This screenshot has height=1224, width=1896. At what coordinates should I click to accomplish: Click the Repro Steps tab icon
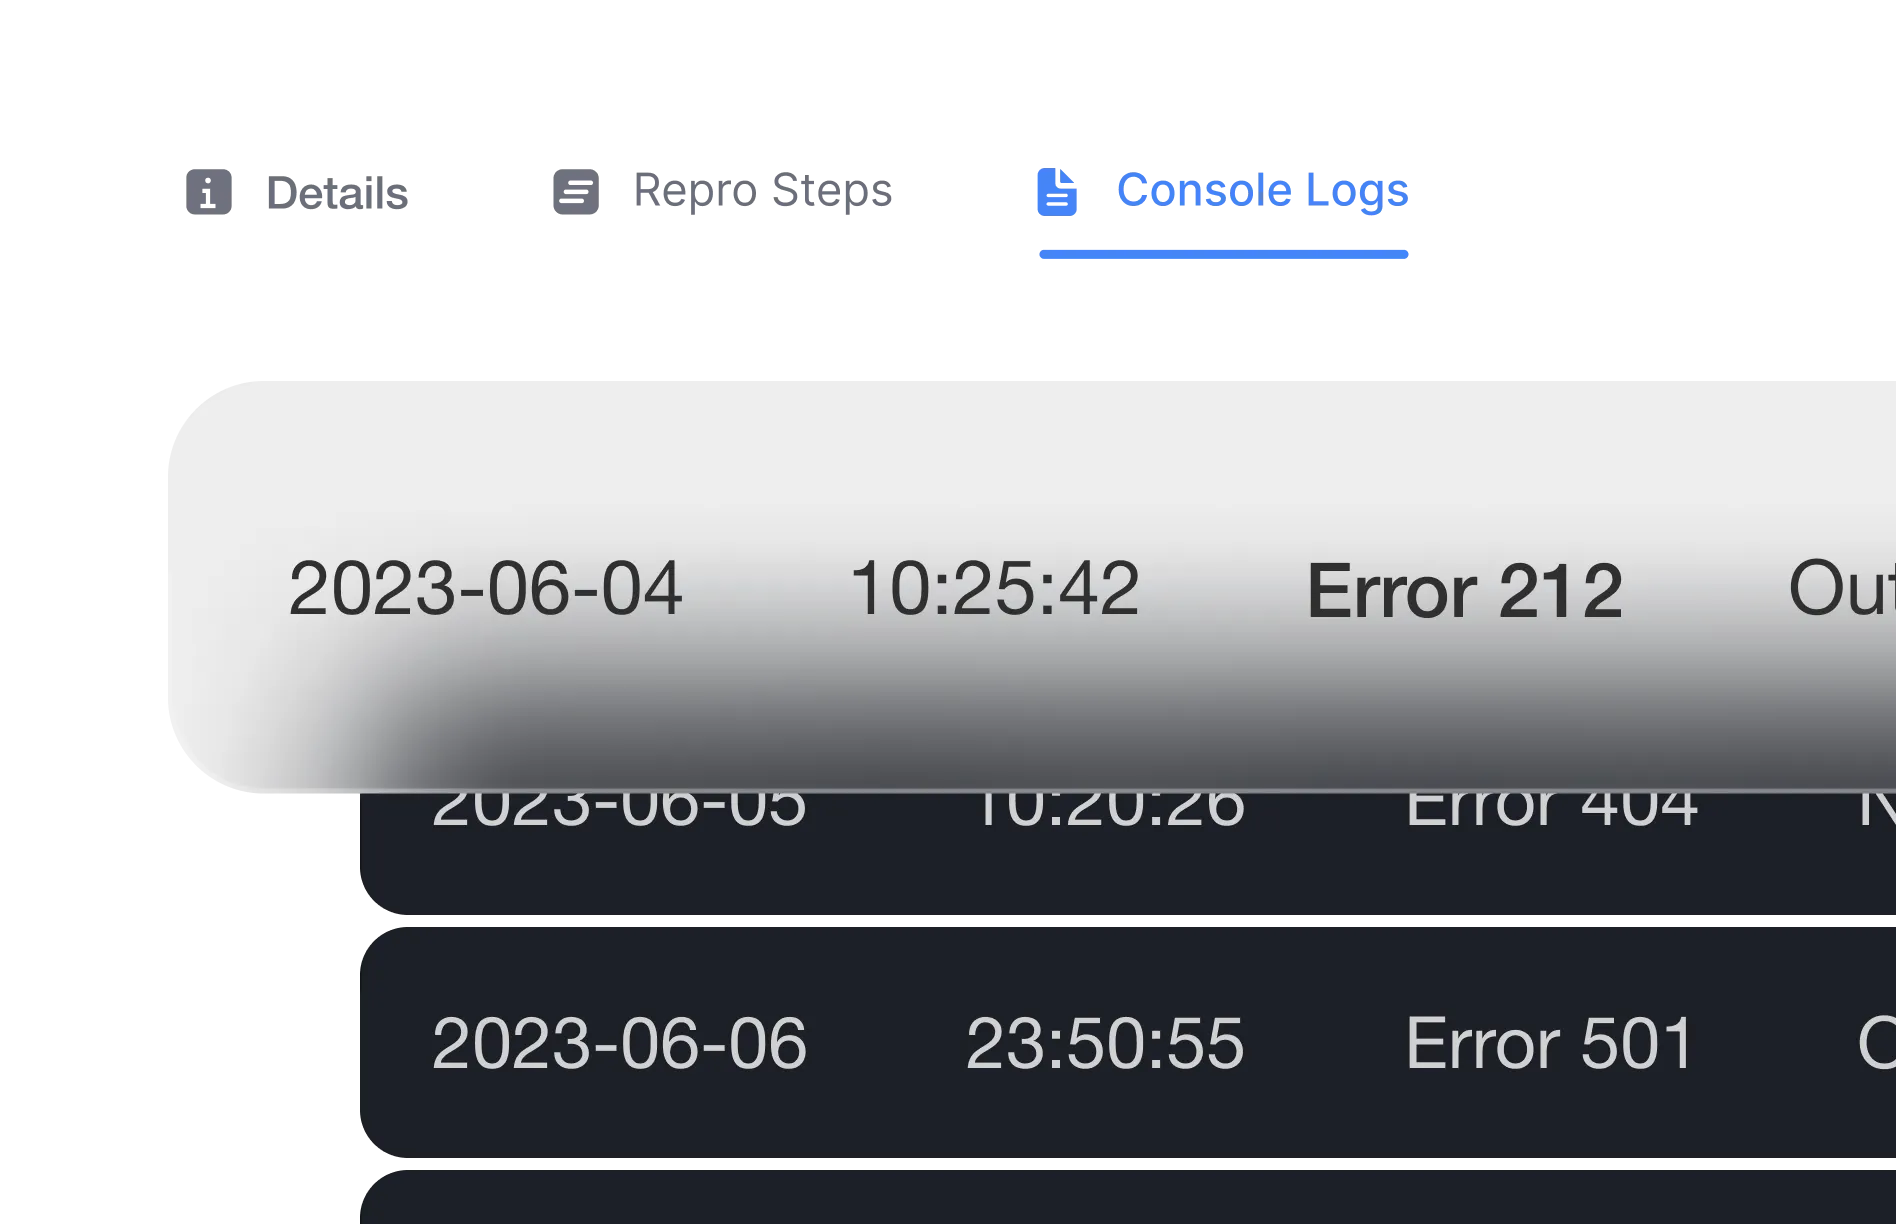click(576, 191)
